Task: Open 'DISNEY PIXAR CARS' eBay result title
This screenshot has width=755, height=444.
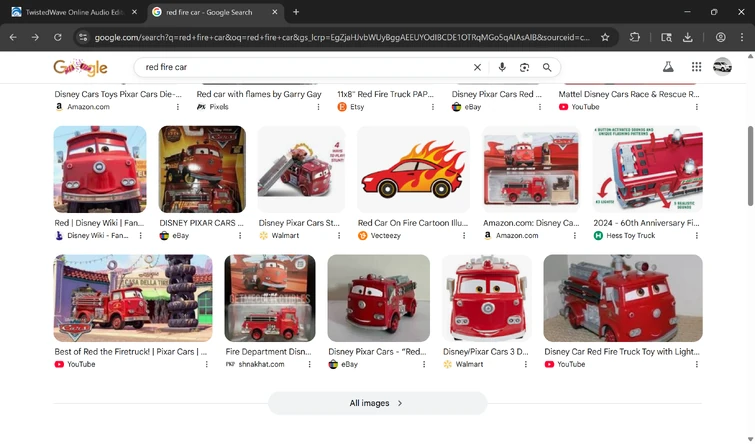Action: pos(201,223)
